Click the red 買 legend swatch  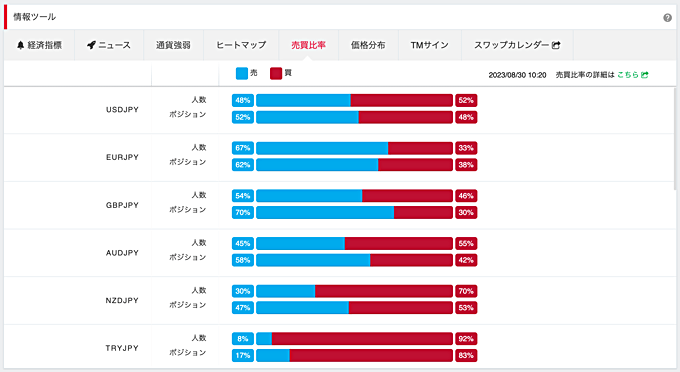point(276,73)
